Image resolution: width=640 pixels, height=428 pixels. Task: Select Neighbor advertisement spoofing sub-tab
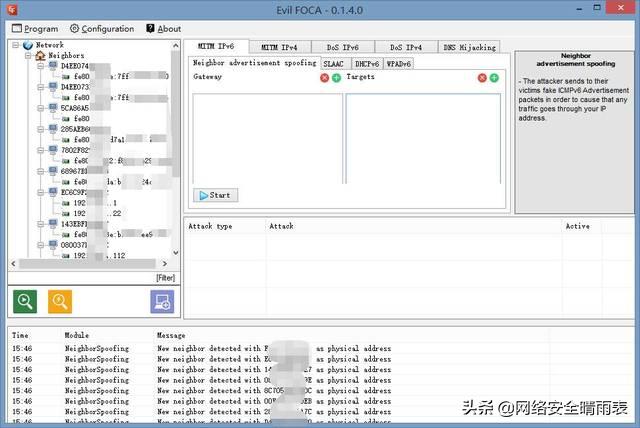(x=254, y=63)
